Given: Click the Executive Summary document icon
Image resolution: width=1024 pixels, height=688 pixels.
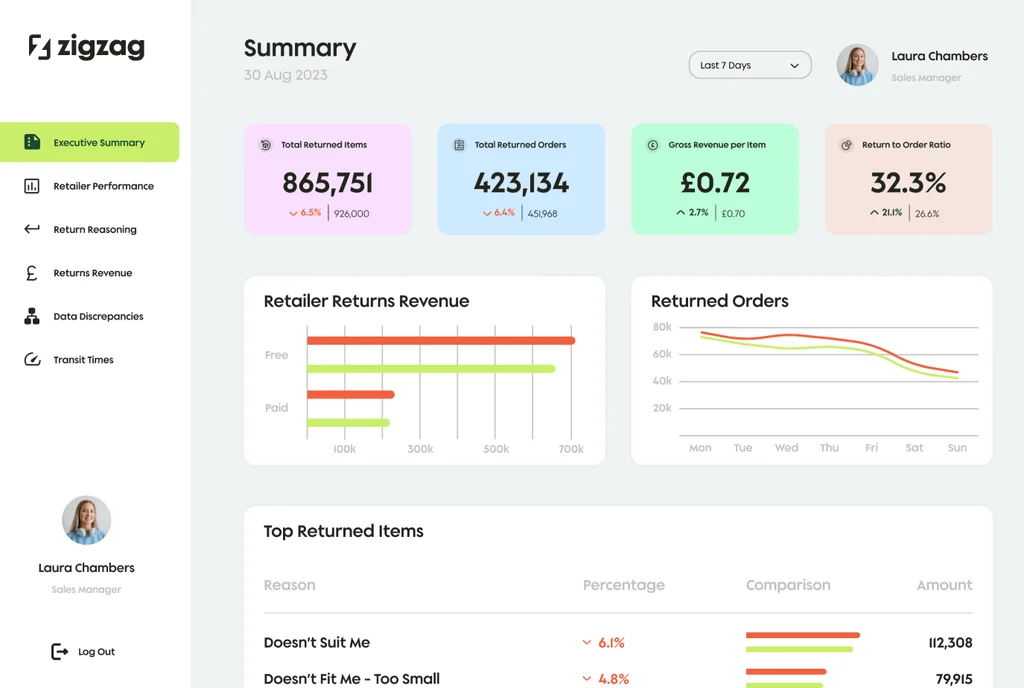Looking at the screenshot, I should (x=32, y=142).
